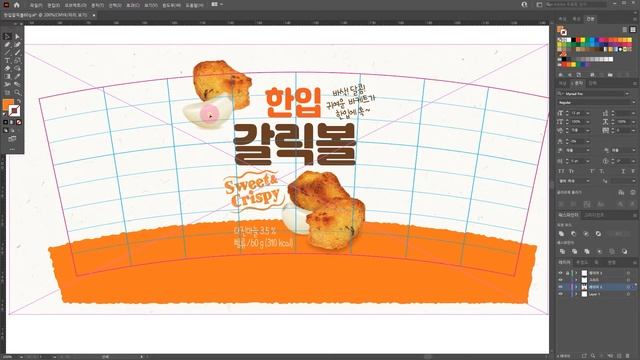Viewport: 640px width, 360px height.
Task: Expand Layer 1 contents arrow
Action: pyautogui.click(x=576, y=294)
